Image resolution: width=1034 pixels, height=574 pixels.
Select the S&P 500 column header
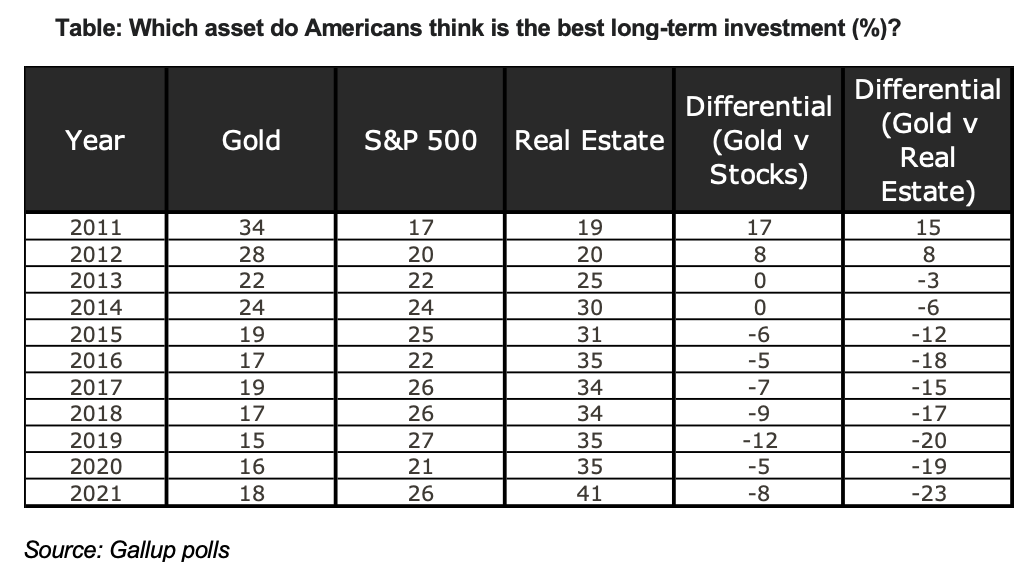pos(420,140)
